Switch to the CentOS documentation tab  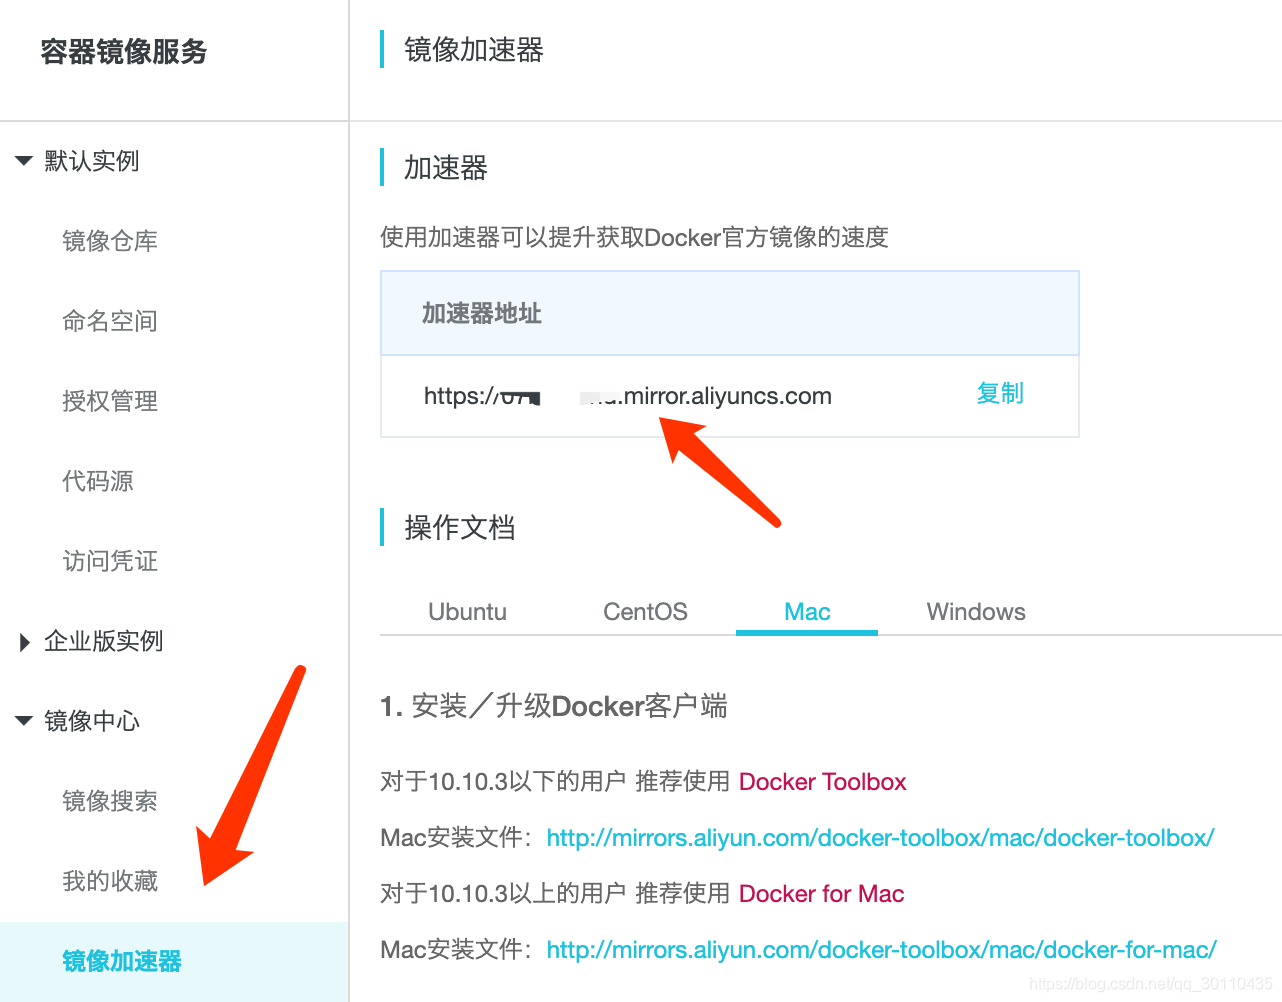(x=645, y=612)
